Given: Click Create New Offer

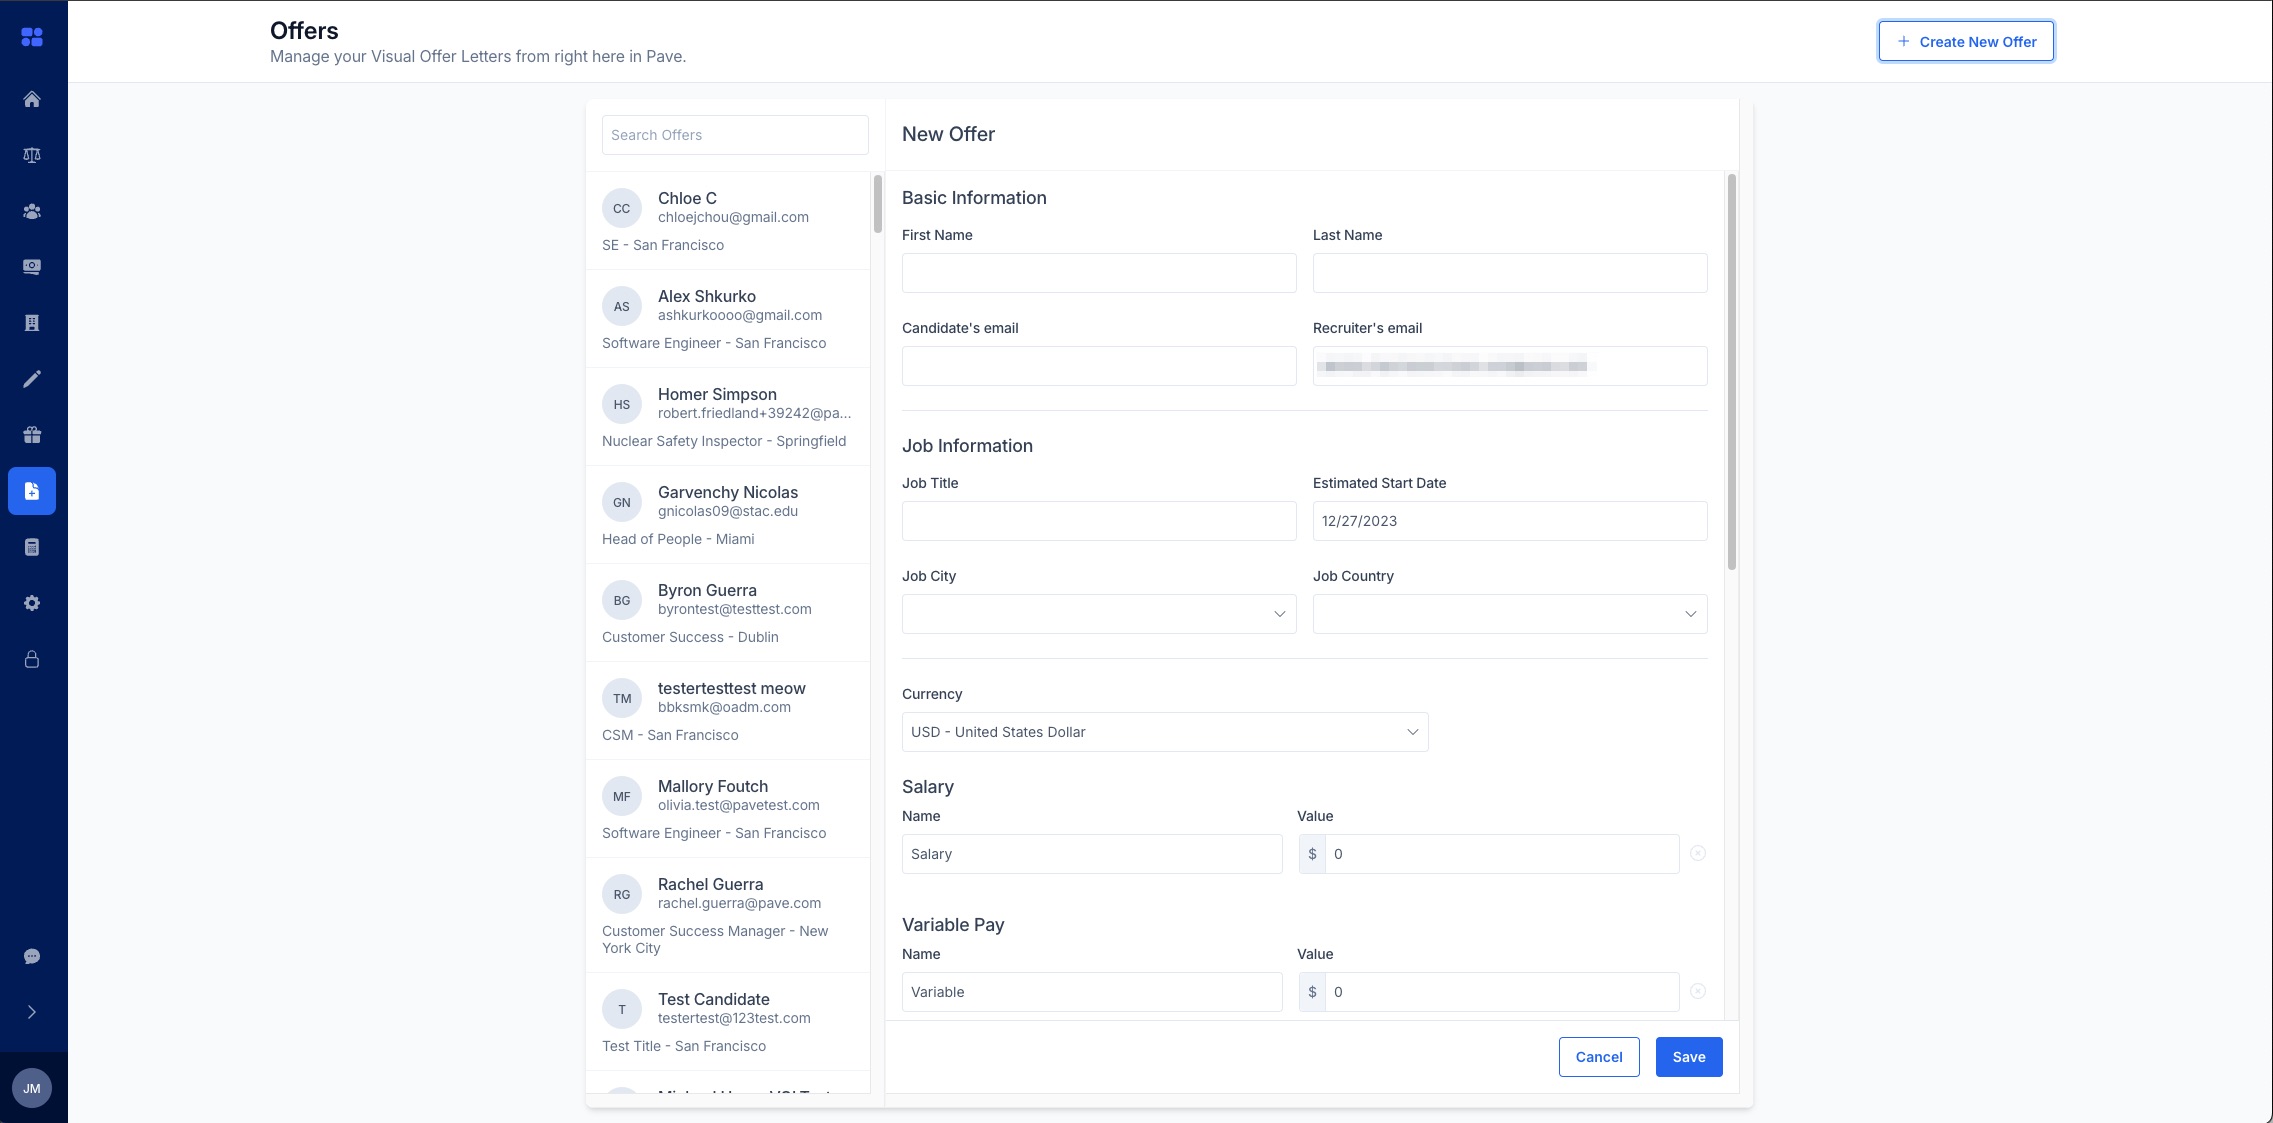Looking at the screenshot, I should (1964, 41).
